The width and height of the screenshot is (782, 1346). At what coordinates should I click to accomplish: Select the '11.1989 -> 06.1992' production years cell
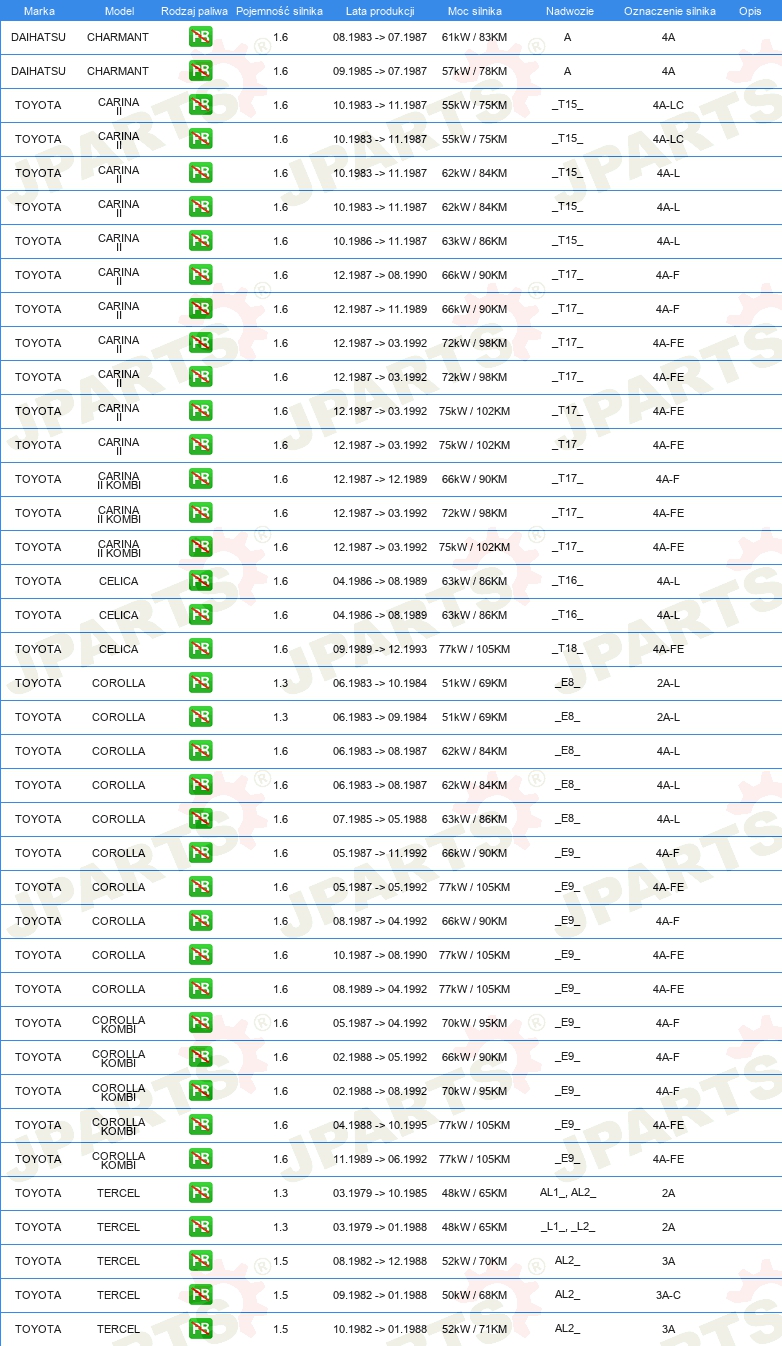click(380, 1159)
